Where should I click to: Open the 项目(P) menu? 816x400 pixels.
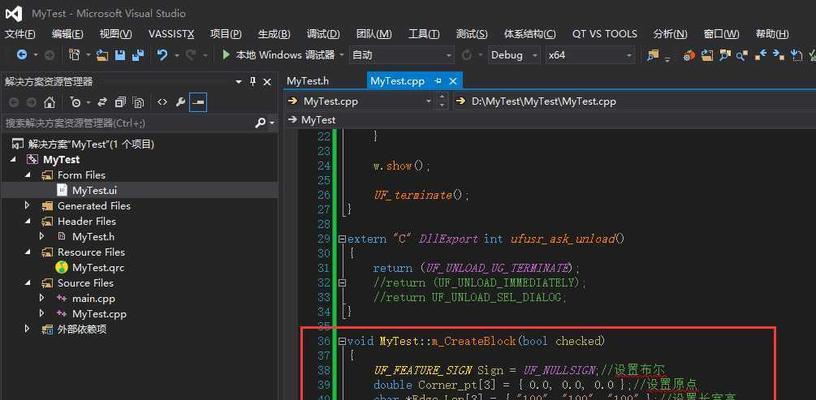(x=226, y=34)
